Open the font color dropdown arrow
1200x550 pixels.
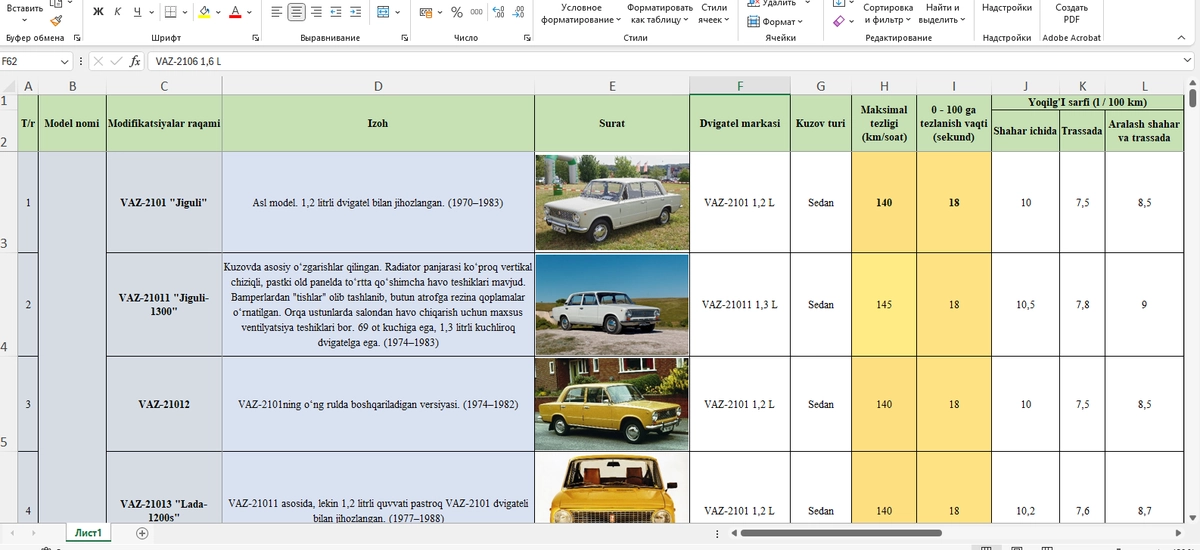pyautogui.click(x=250, y=12)
